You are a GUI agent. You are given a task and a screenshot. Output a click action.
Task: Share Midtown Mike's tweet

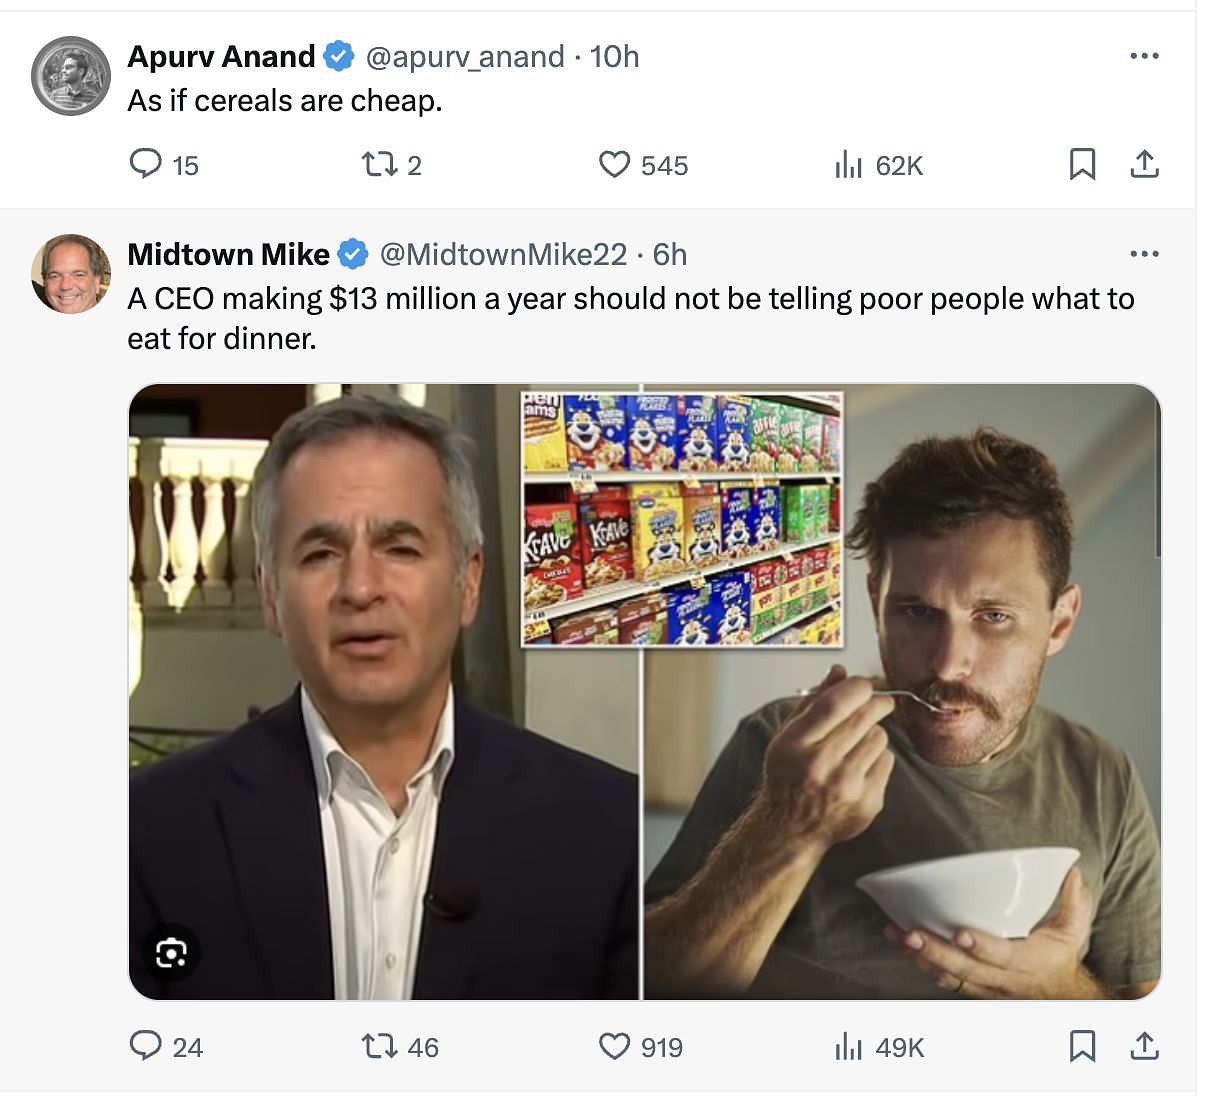[1144, 1047]
